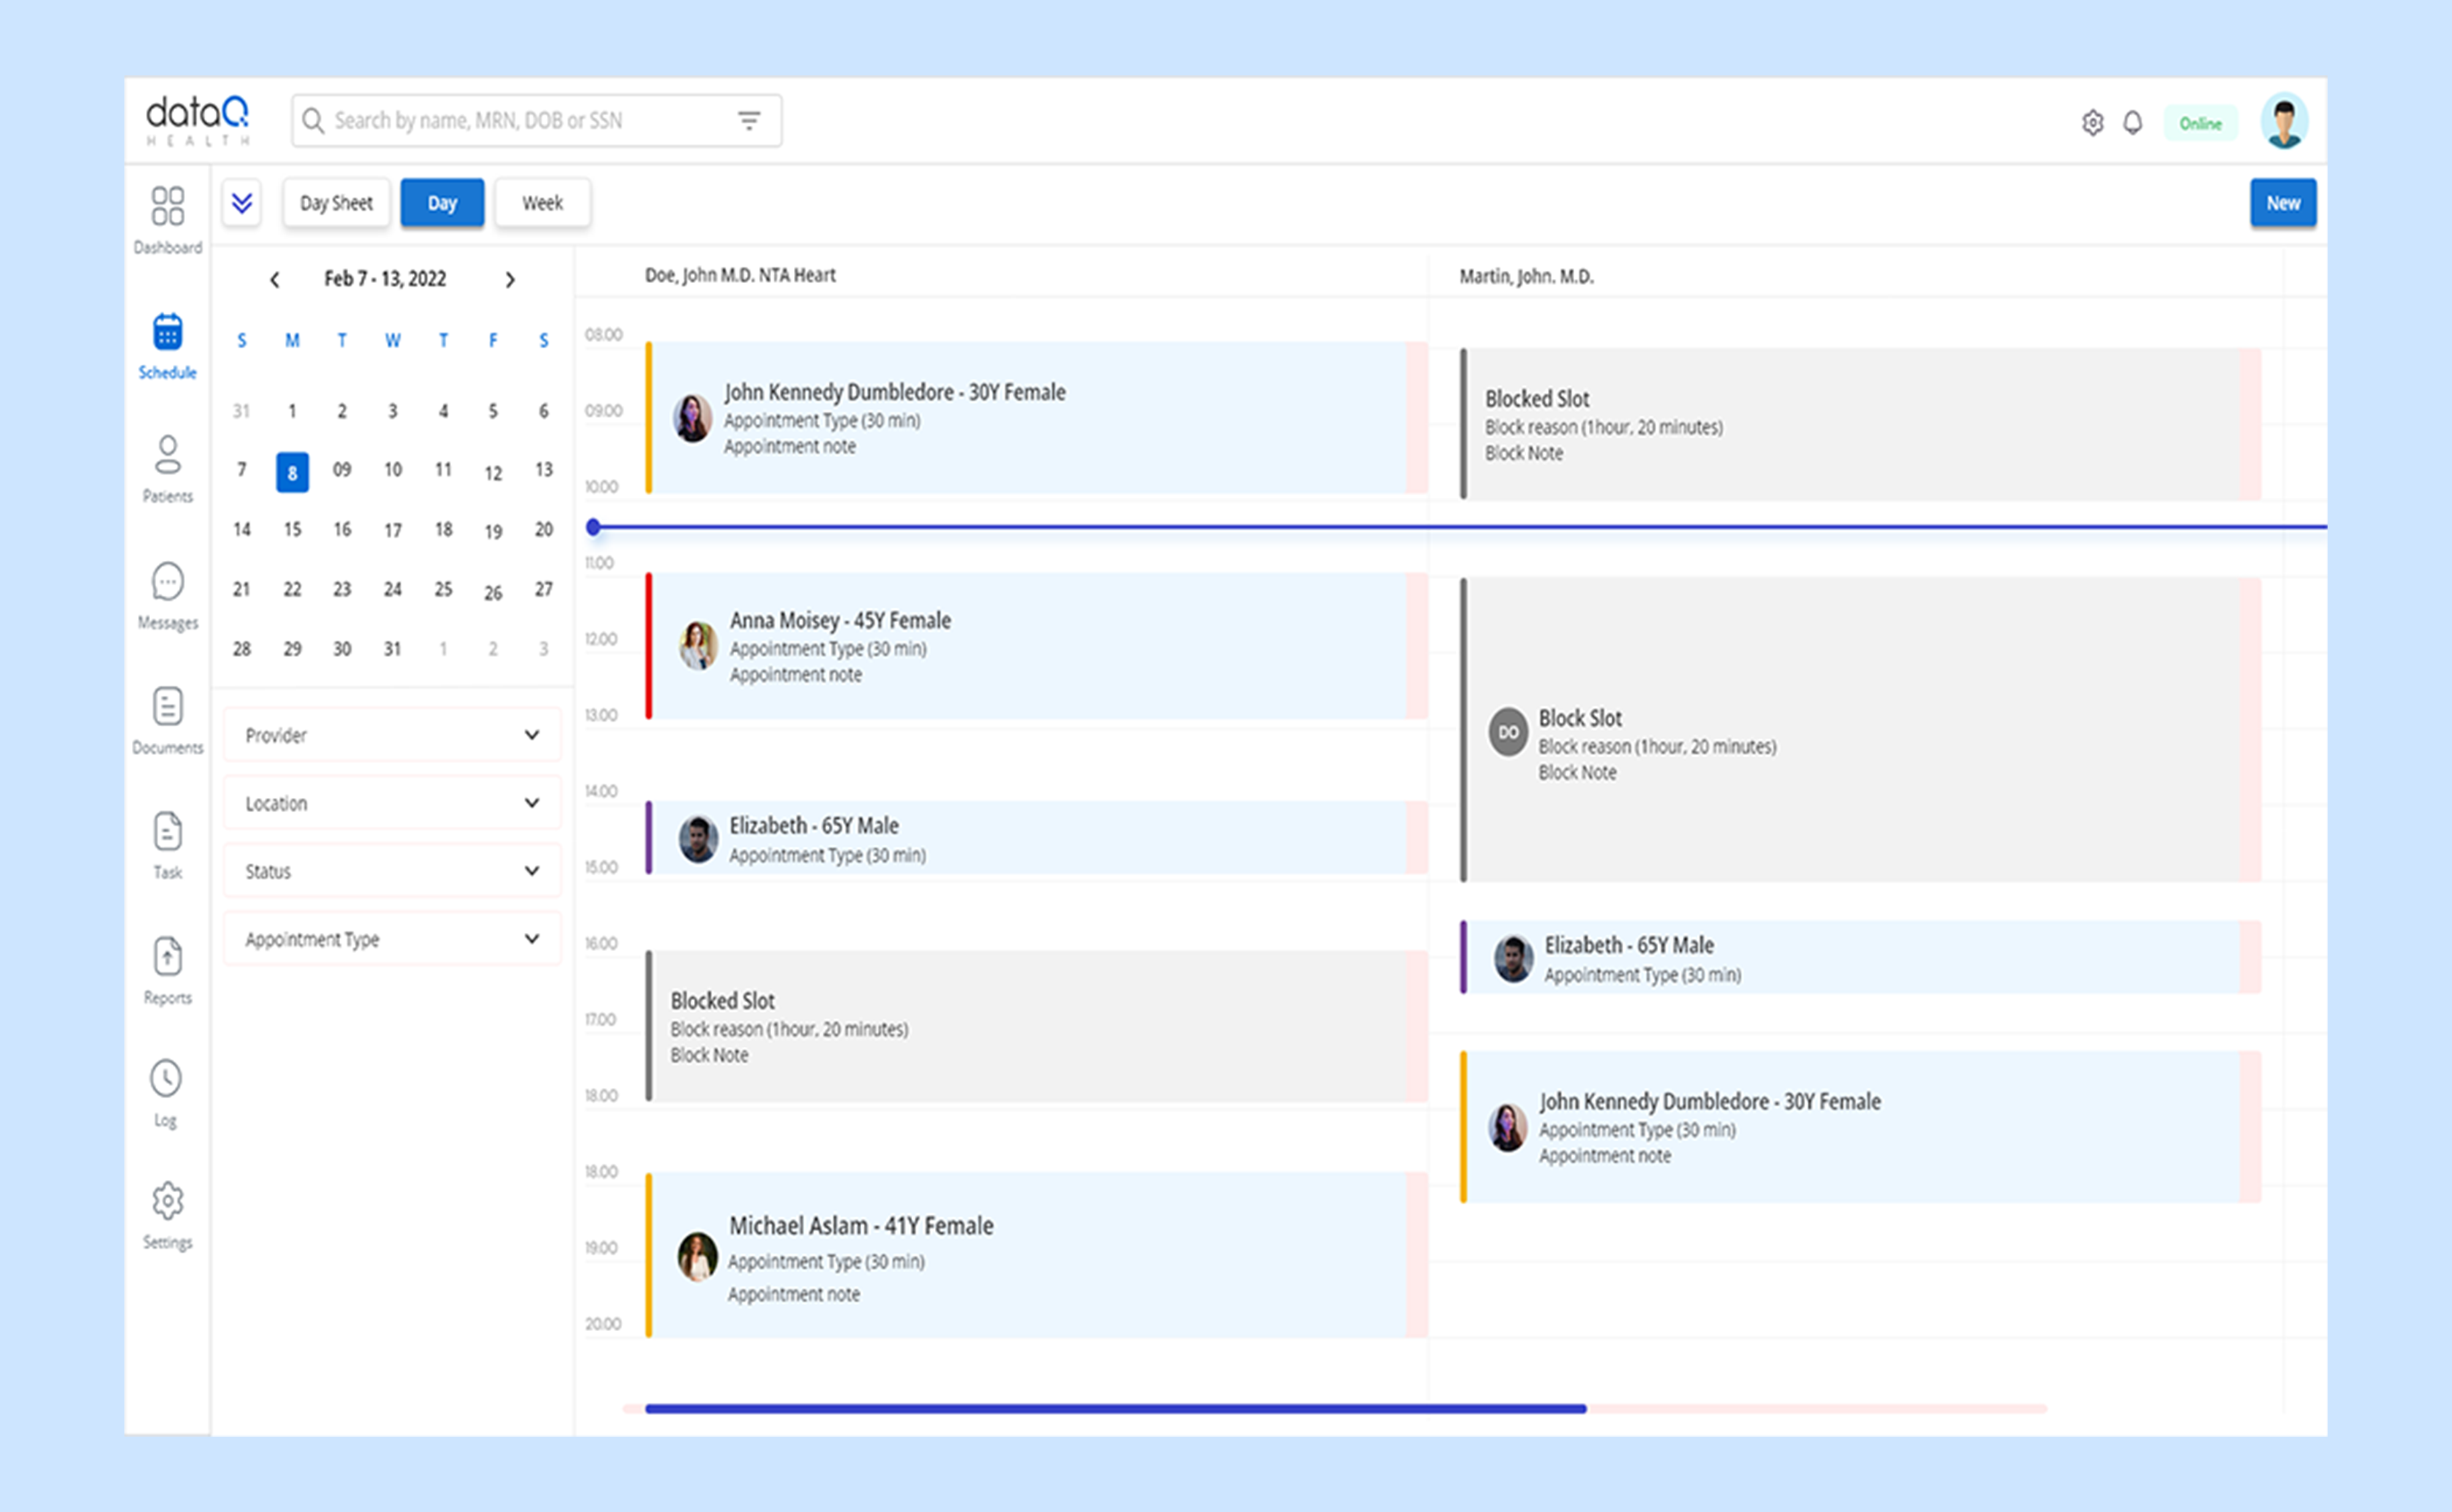
Task: Switch to the Week view tab
Action: pos(542,203)
